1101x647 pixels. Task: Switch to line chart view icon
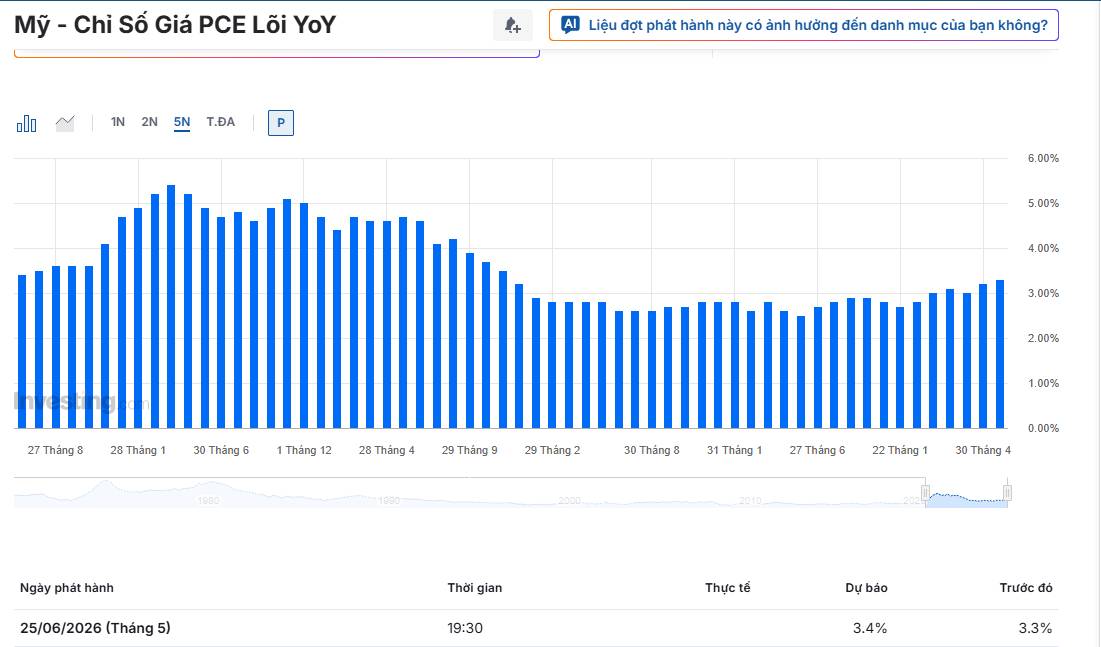point(65,124)
